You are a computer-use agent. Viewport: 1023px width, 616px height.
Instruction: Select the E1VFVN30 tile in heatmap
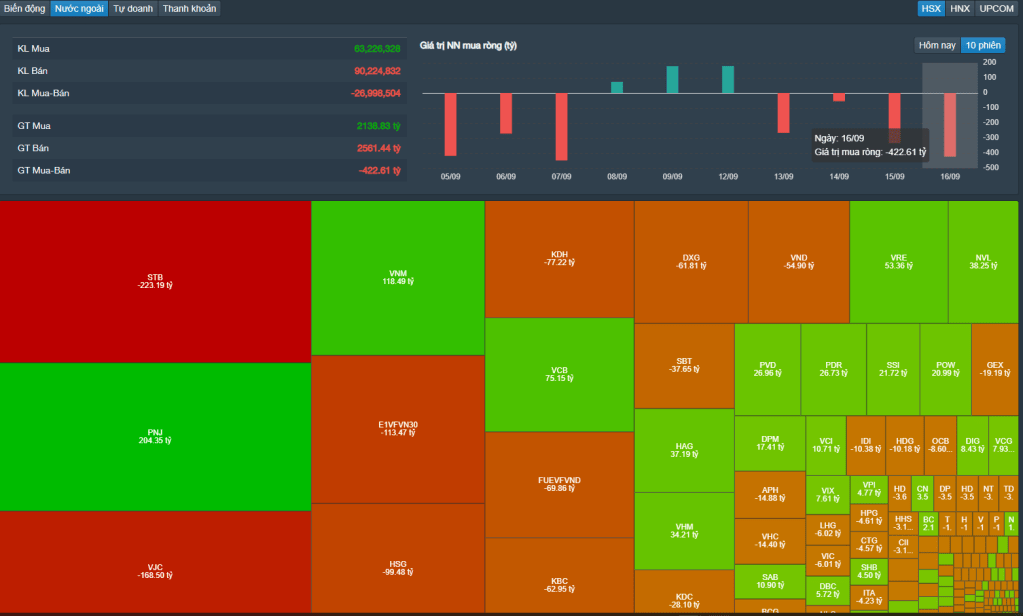click(398, 428)
